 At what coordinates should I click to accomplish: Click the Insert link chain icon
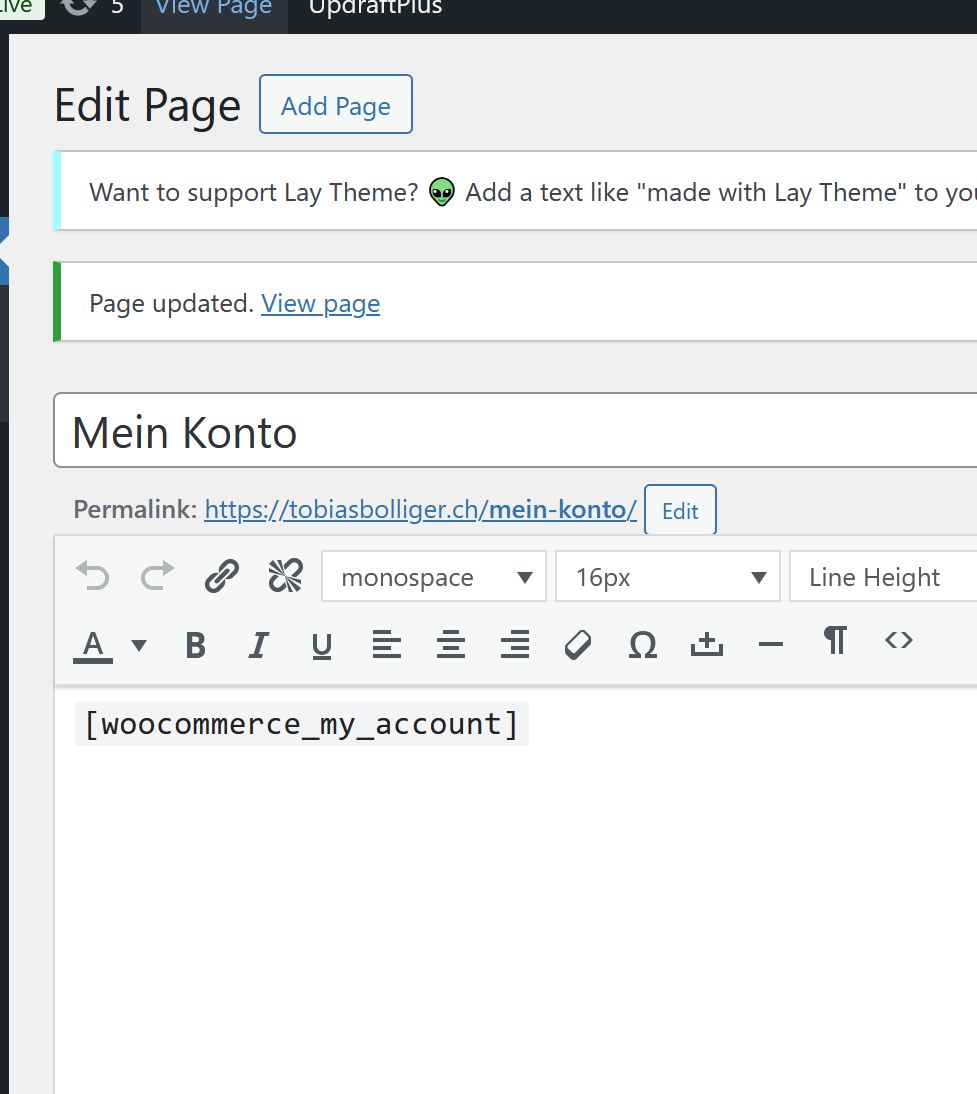(x=221, y=577)
